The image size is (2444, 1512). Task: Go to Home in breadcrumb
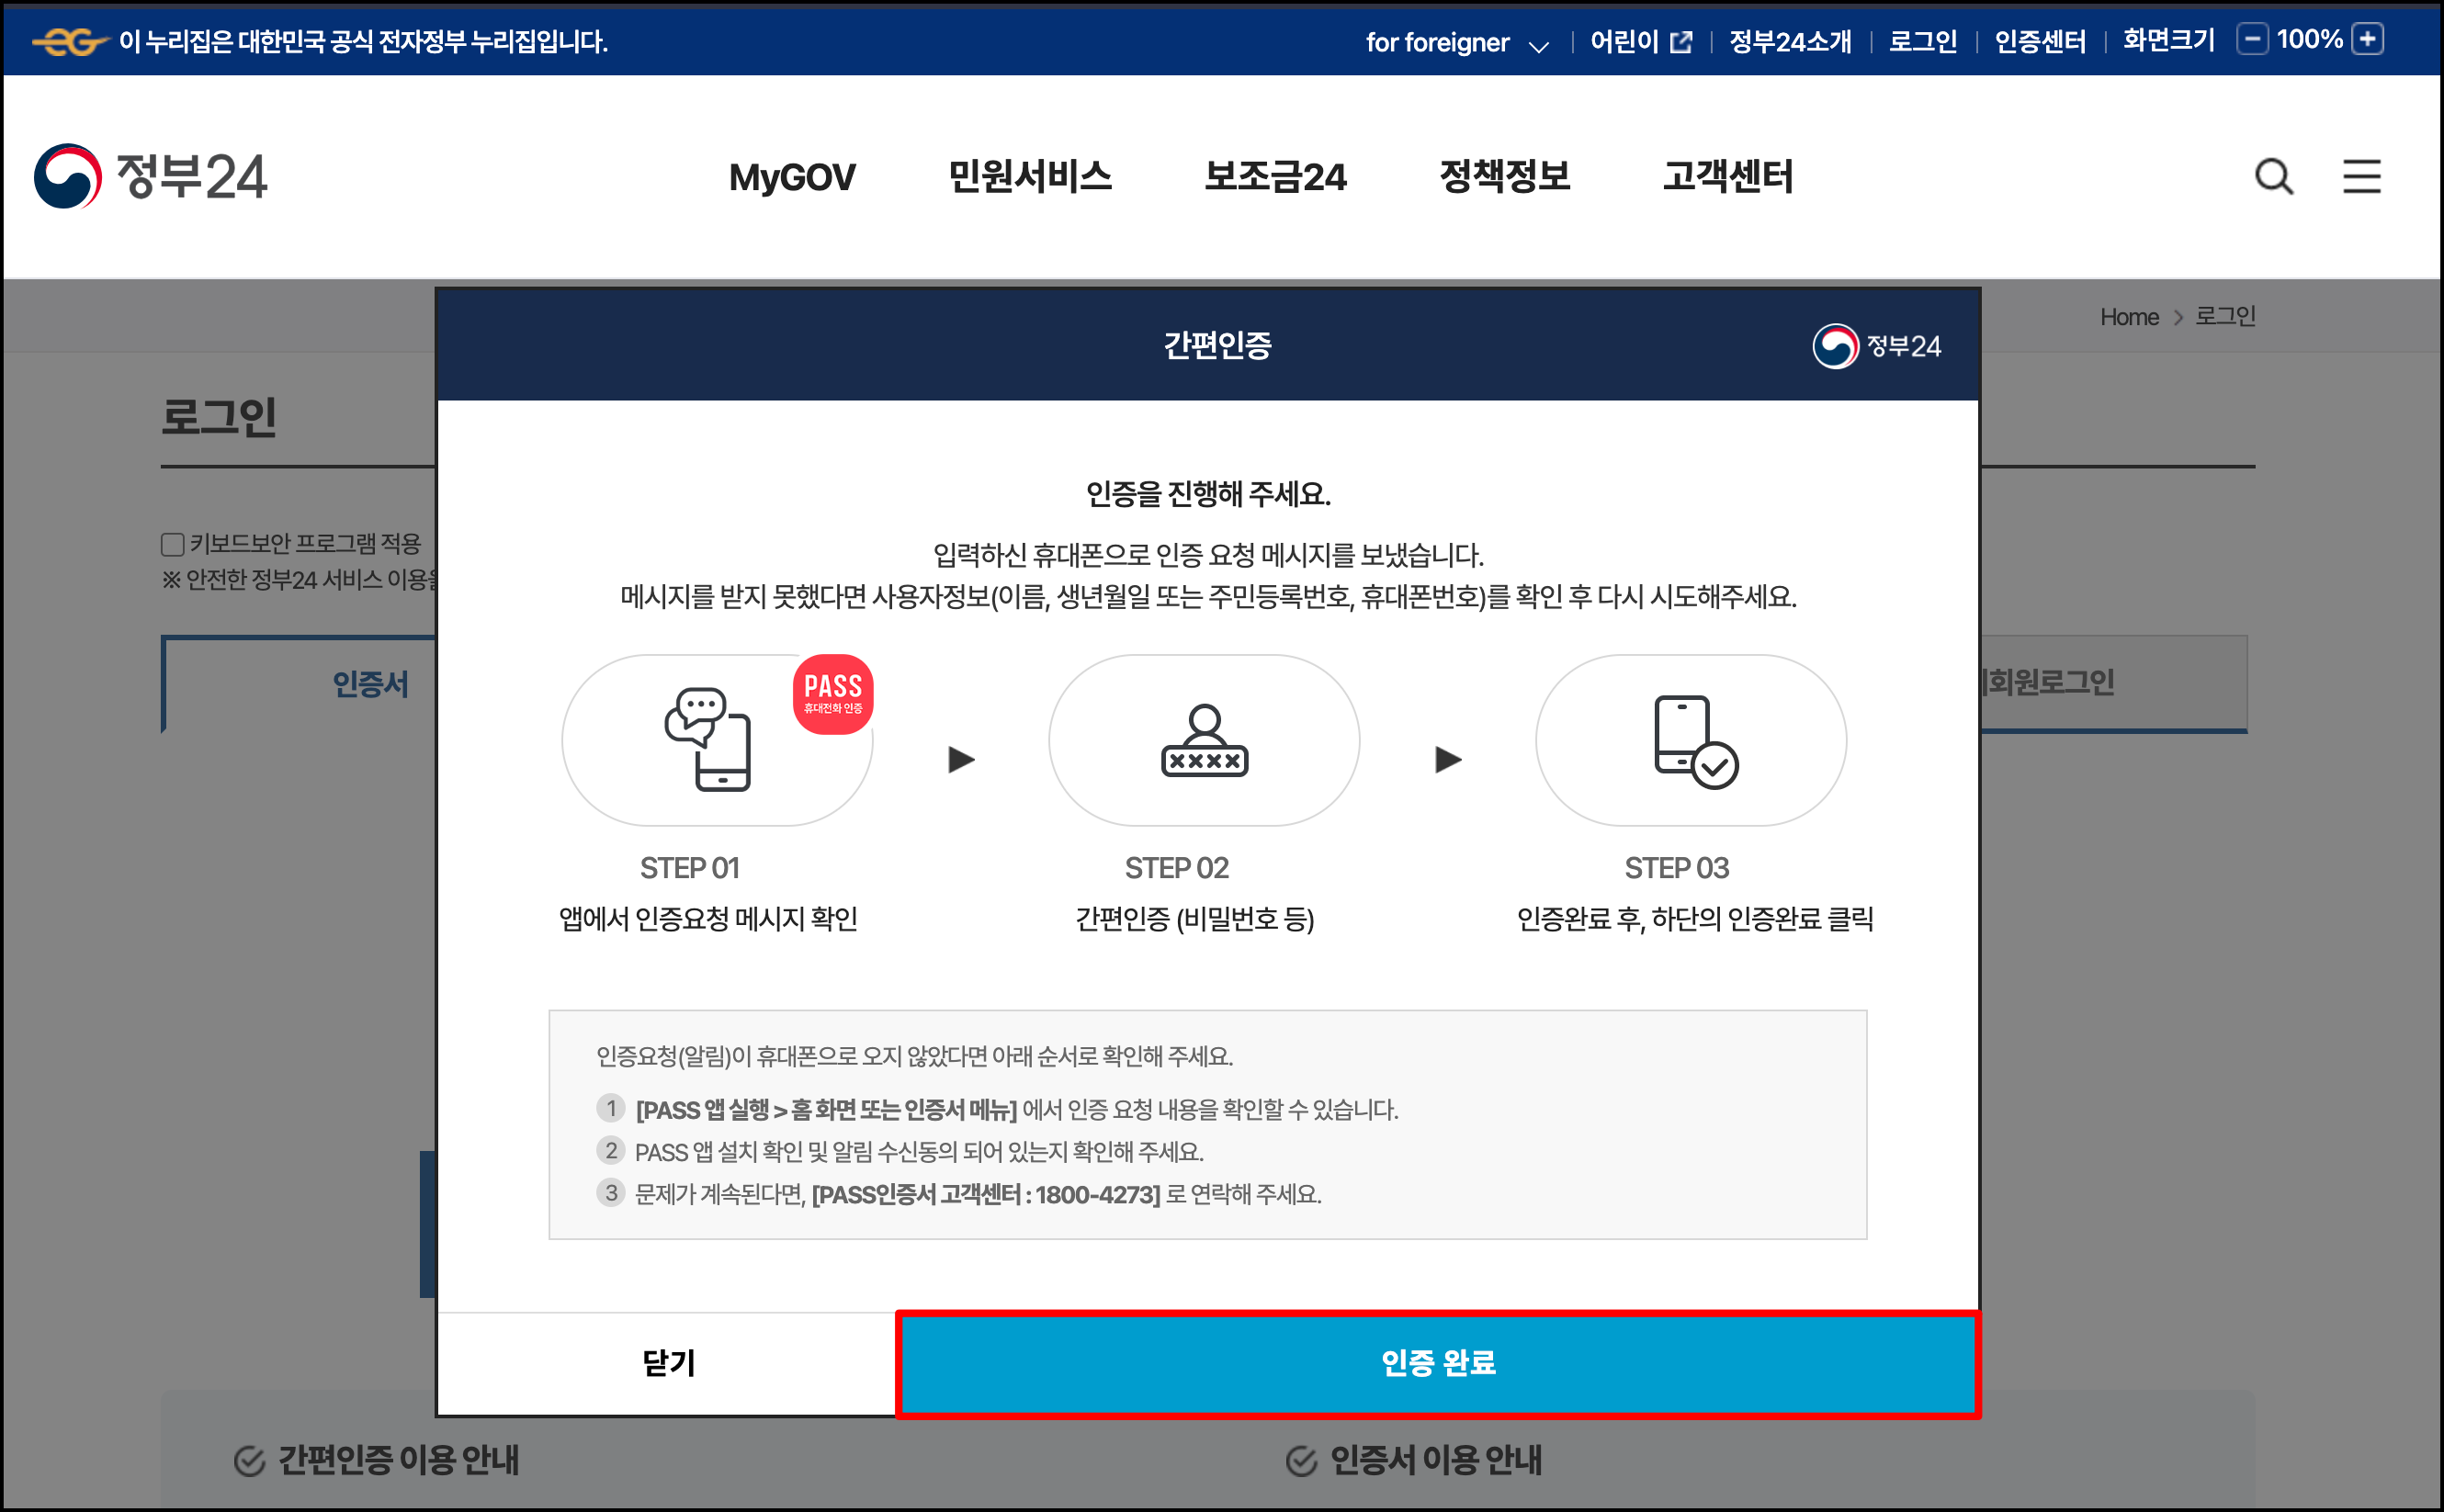click(2129, 317)
